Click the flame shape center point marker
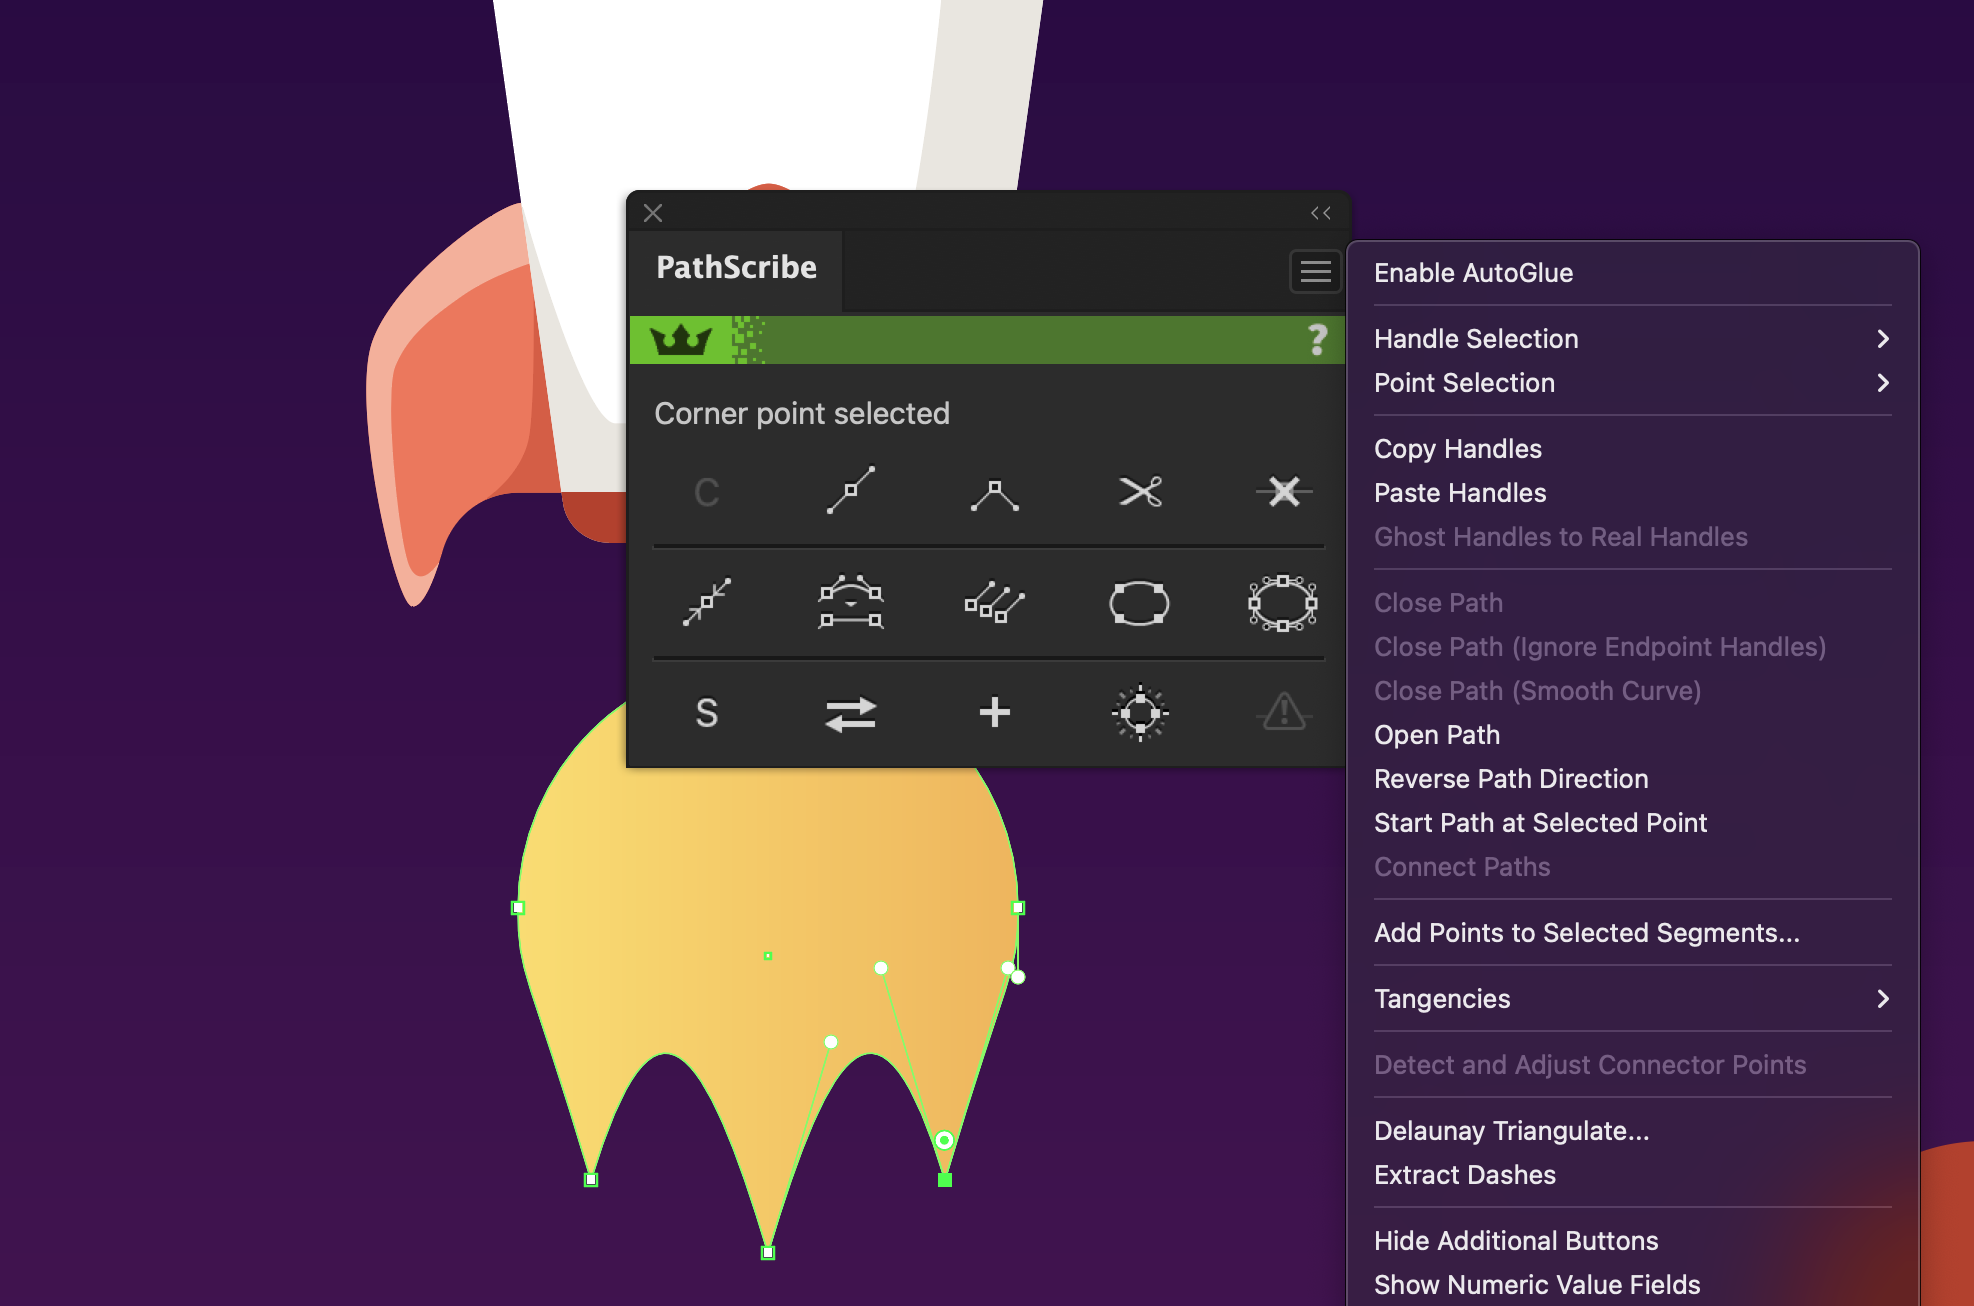Viewport: 1974px width, 1306px height. 768,956
